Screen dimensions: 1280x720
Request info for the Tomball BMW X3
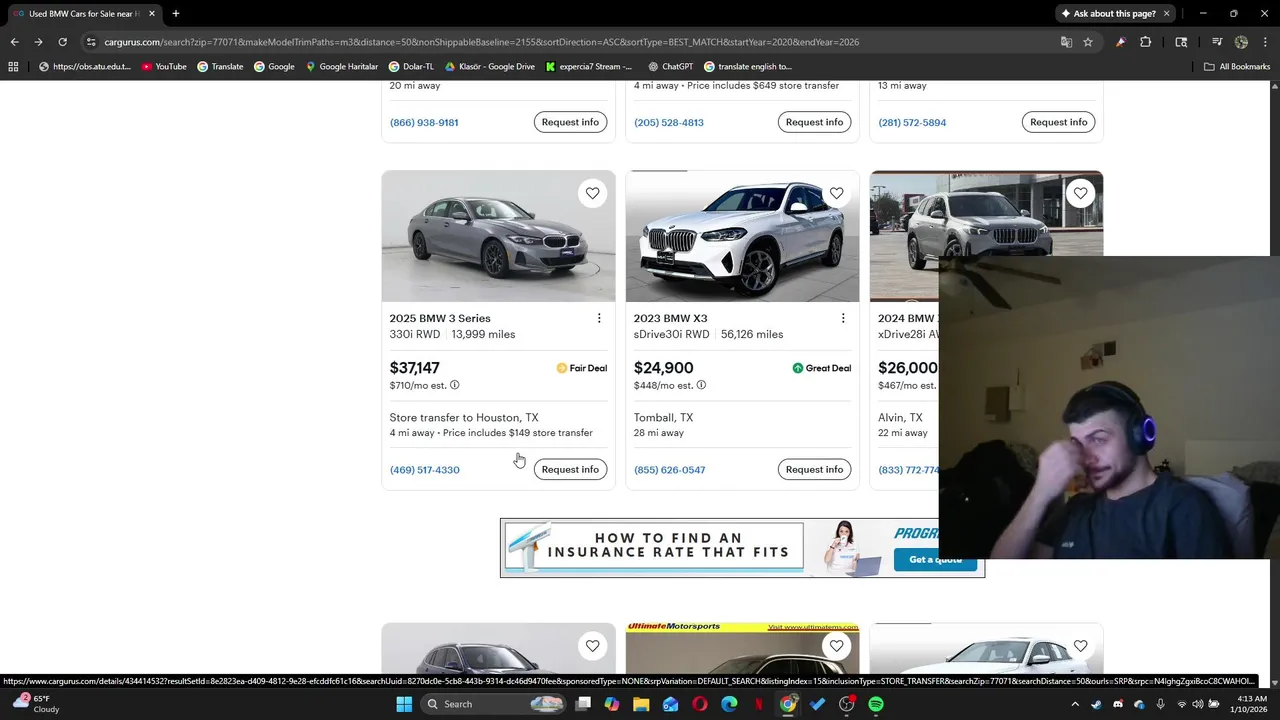814,469
